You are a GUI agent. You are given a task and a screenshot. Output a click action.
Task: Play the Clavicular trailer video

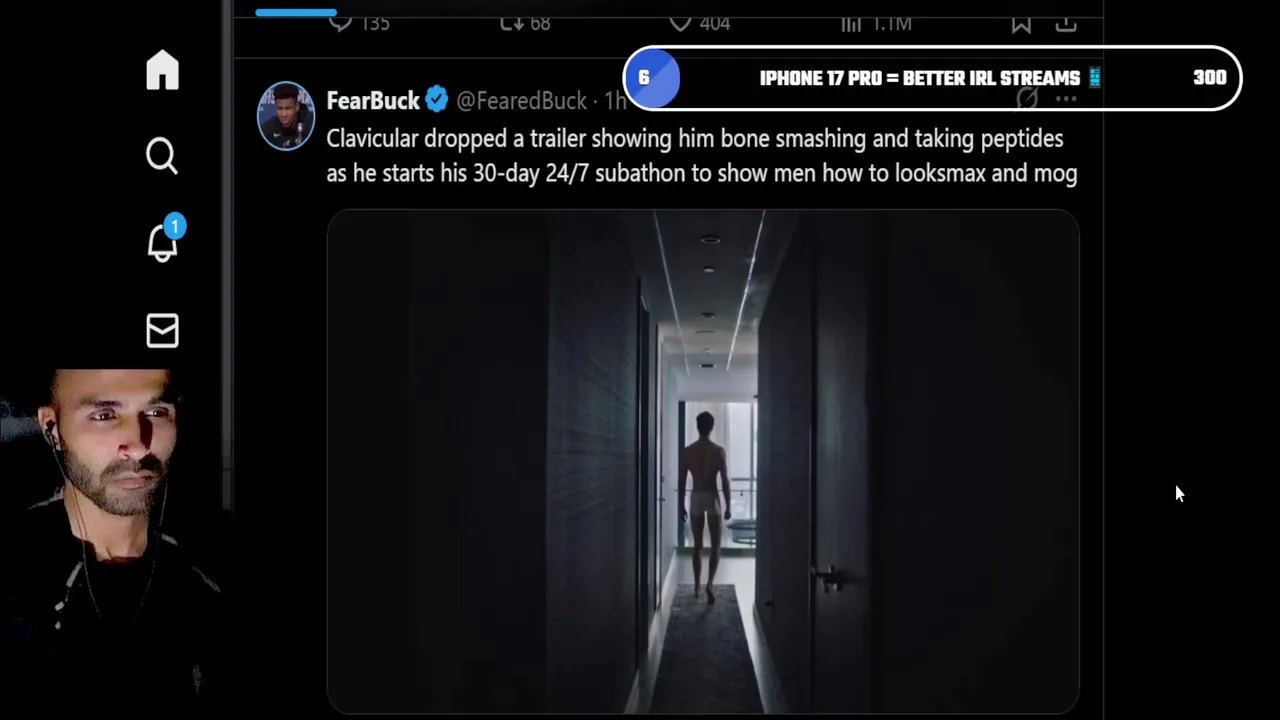click(703, 461)
